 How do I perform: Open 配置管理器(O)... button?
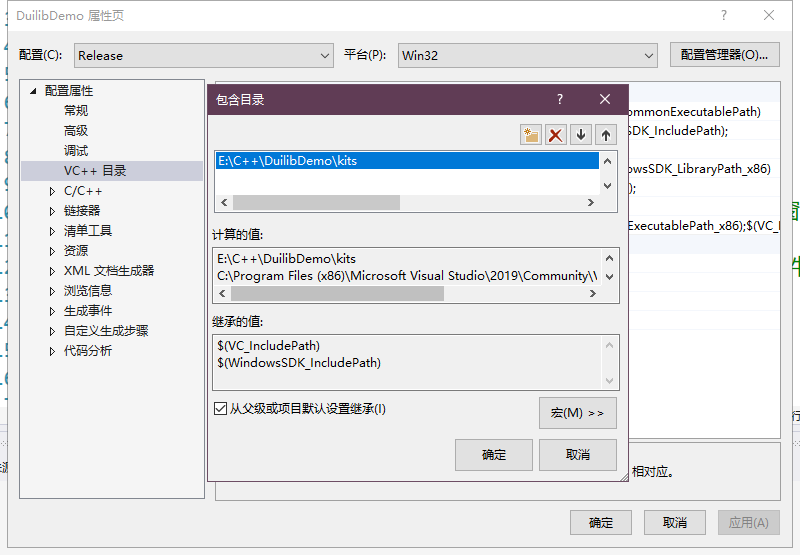pos(724,56)
